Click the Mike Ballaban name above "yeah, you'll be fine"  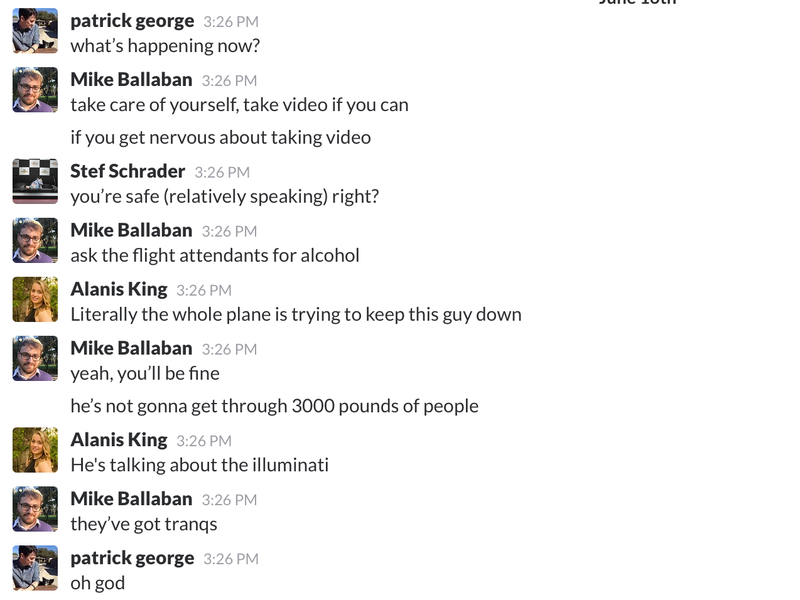point(131,348)
